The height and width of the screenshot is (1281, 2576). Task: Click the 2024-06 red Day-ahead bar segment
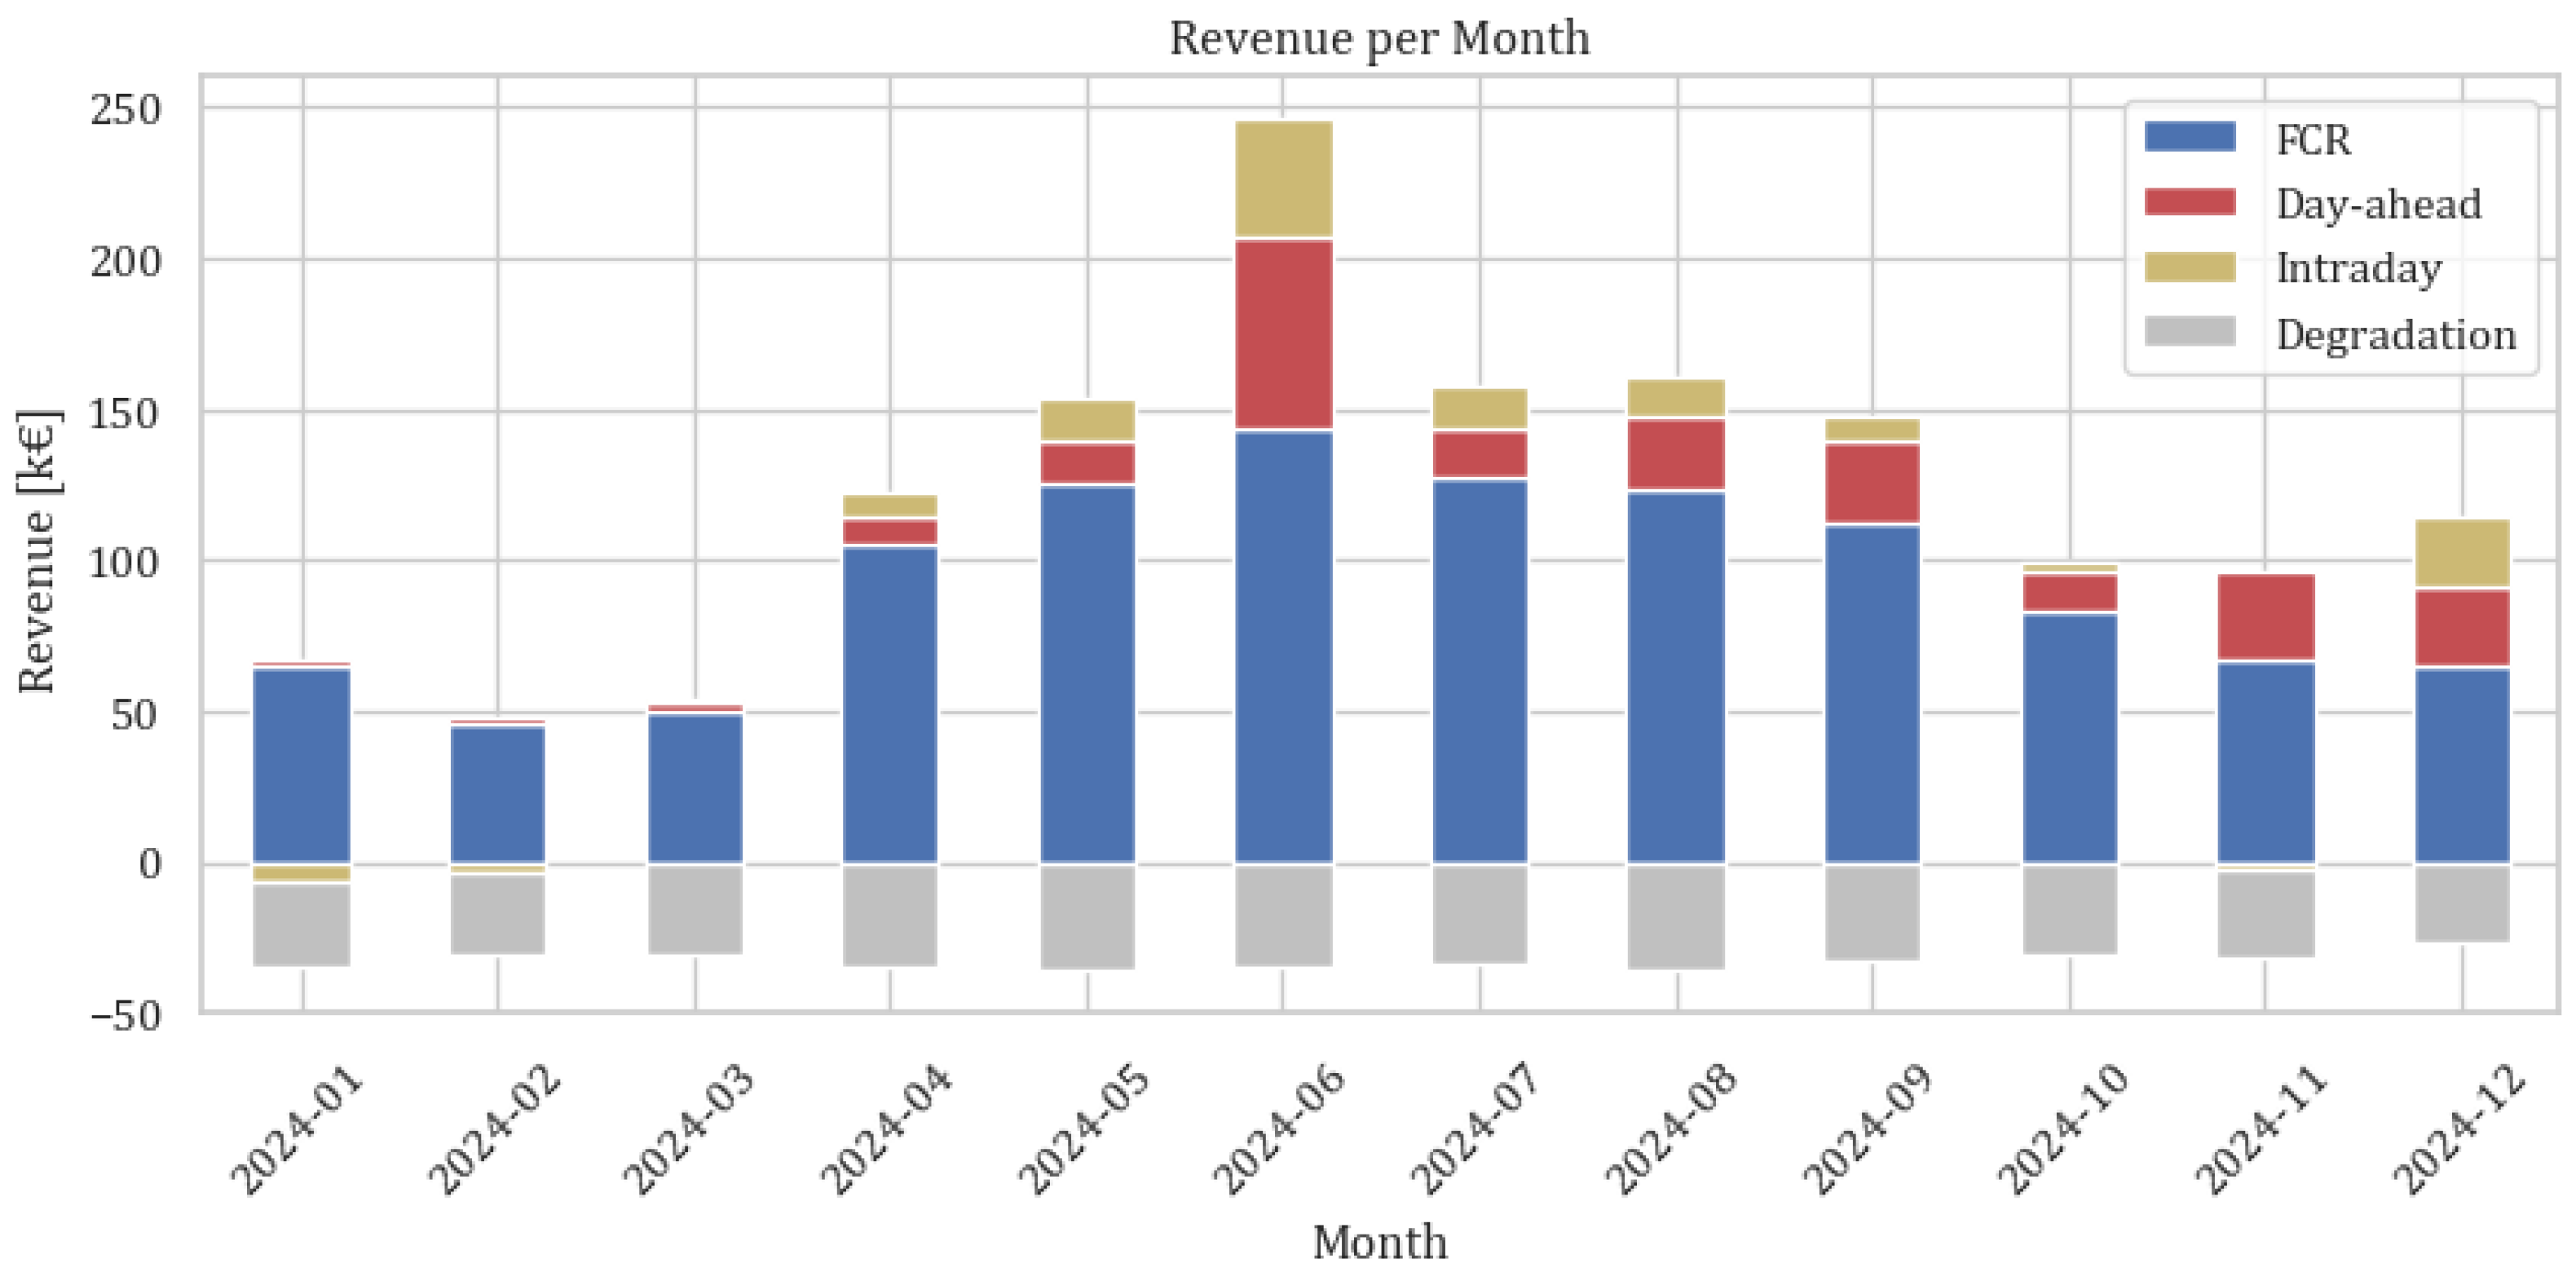(x=1283, y=335)
